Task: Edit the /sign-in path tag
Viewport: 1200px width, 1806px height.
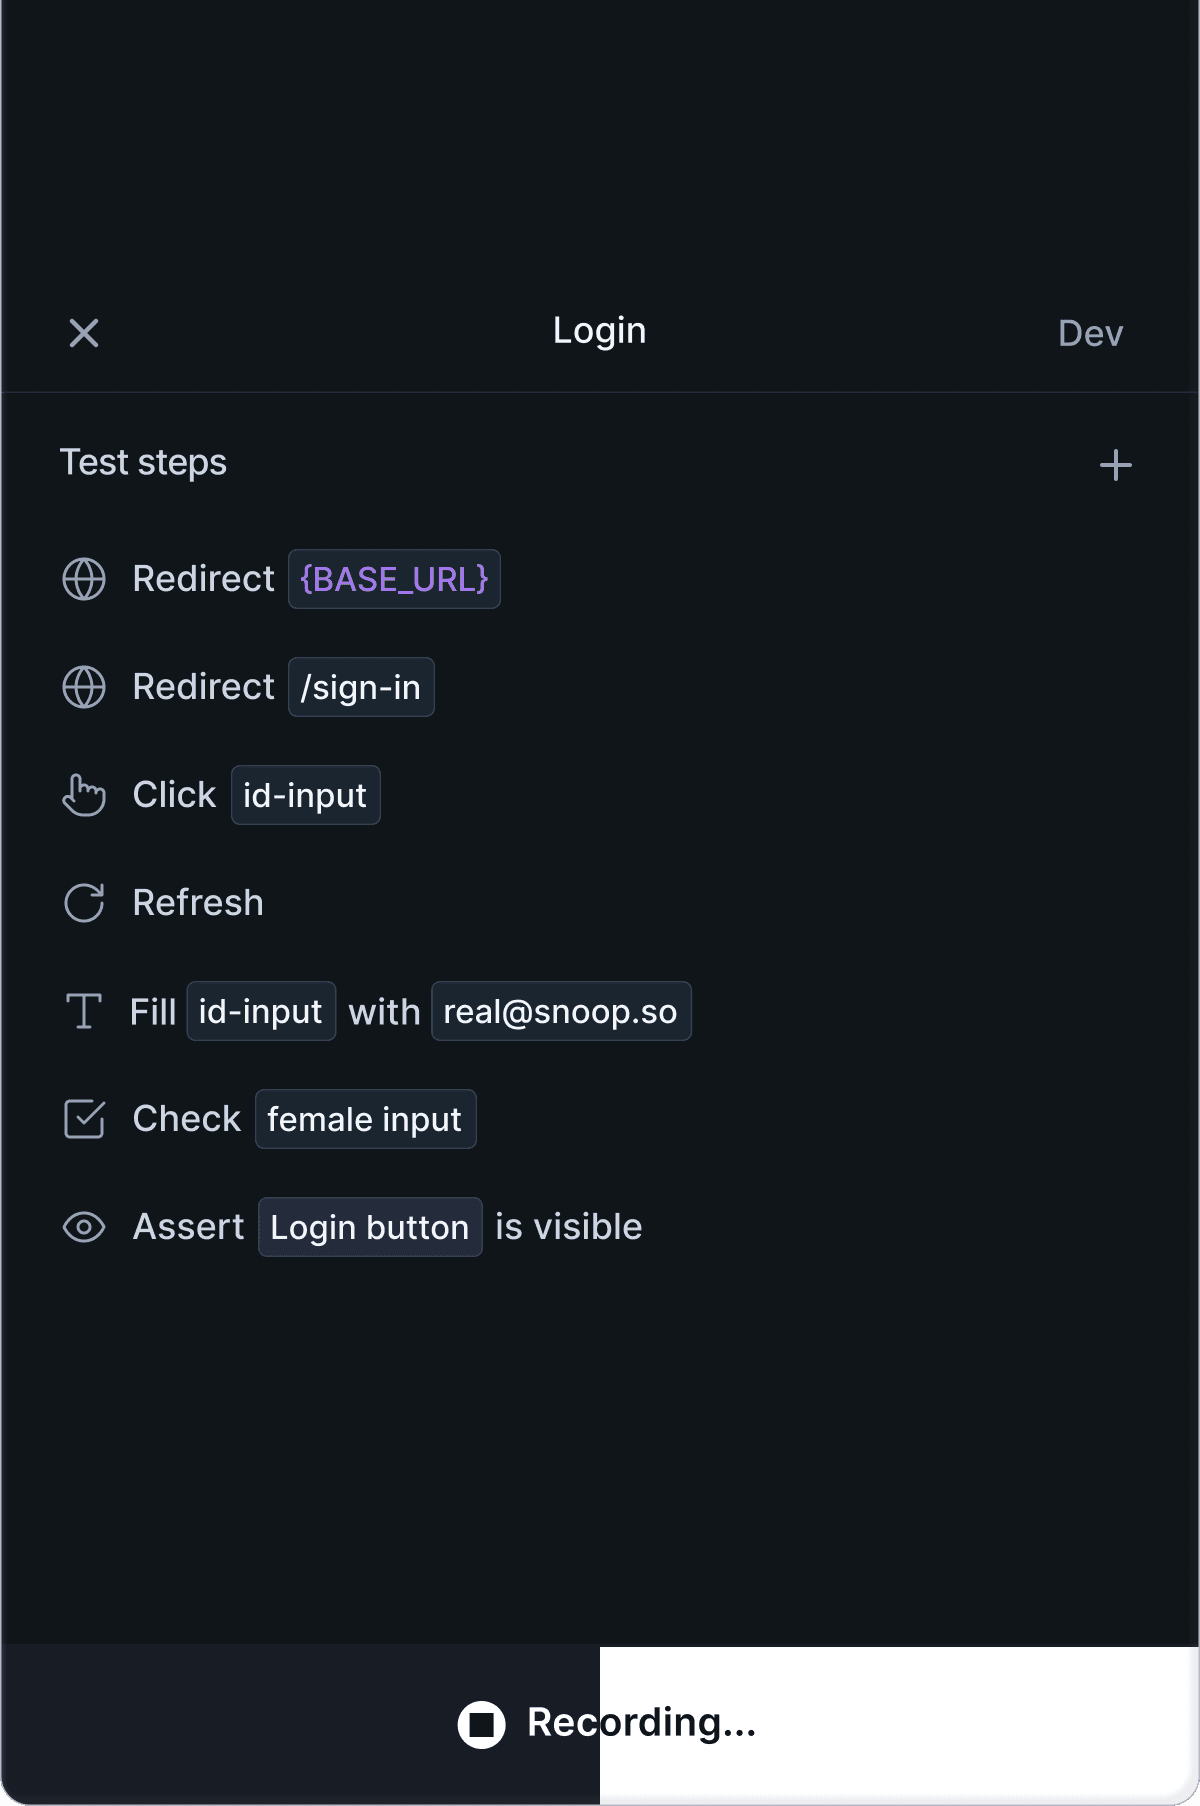Action: pos(361,687)
